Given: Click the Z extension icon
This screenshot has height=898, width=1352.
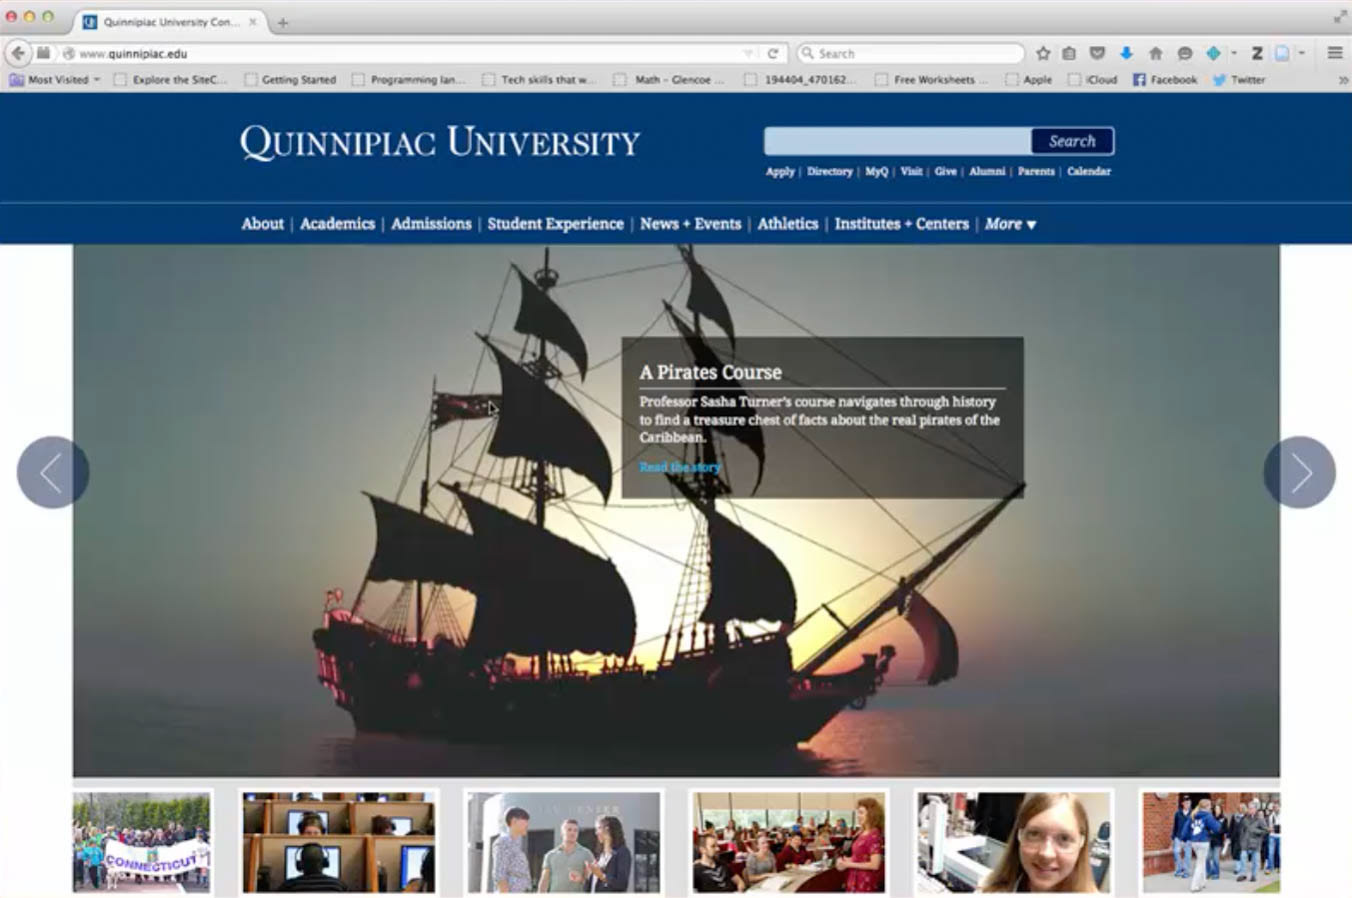Looking at the screenshot, I should coord(1257,53).
